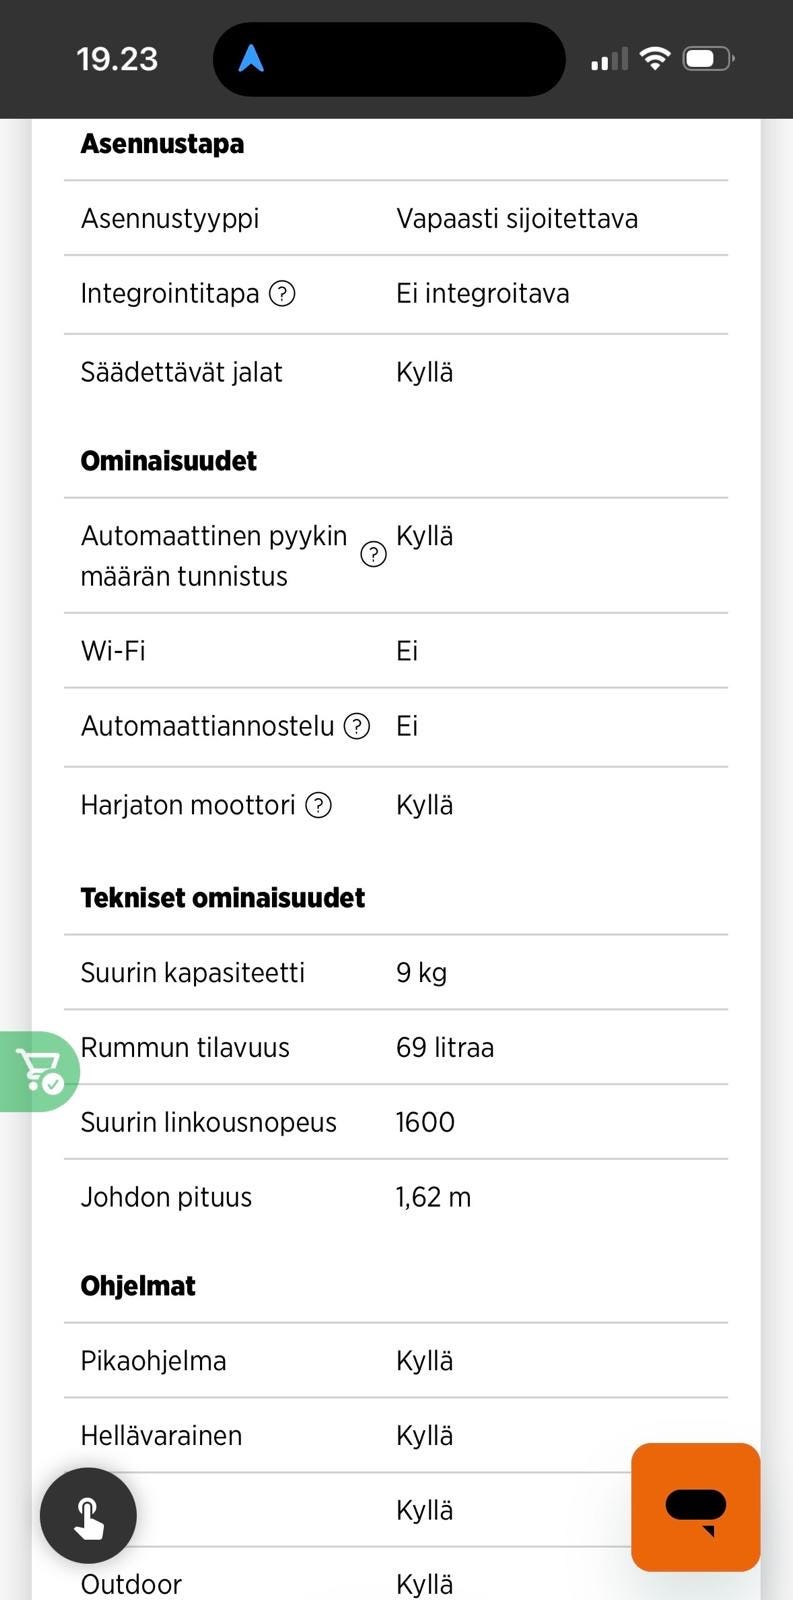Image resolution: width=793 pixels, height=1600 pixels.
Task: Click the help icon beside Automaattiannostelu
Action: pyautogui.click(x=356, y=726)
